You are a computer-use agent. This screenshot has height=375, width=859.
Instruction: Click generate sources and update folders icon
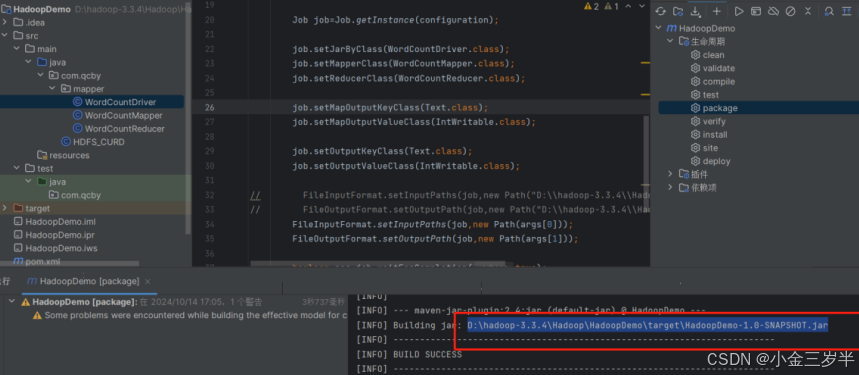coord(678,11)
